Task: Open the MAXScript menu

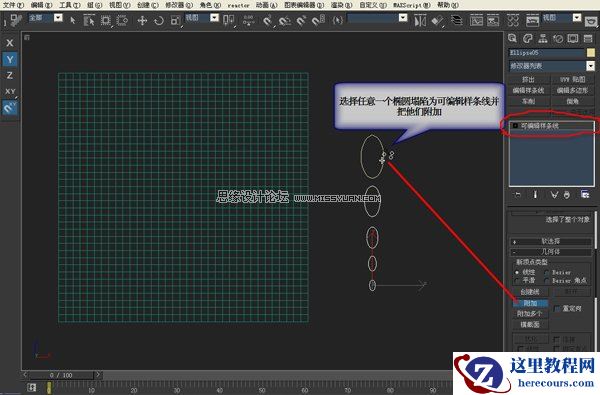Action: (412, 5)
